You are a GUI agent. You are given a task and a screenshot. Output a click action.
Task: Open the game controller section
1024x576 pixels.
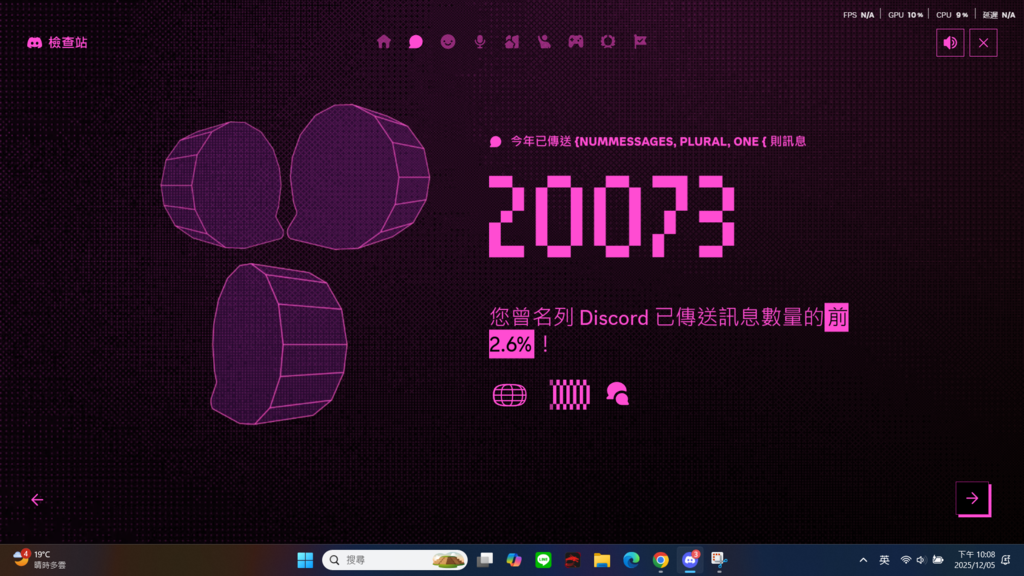click(x=576, y=42)
